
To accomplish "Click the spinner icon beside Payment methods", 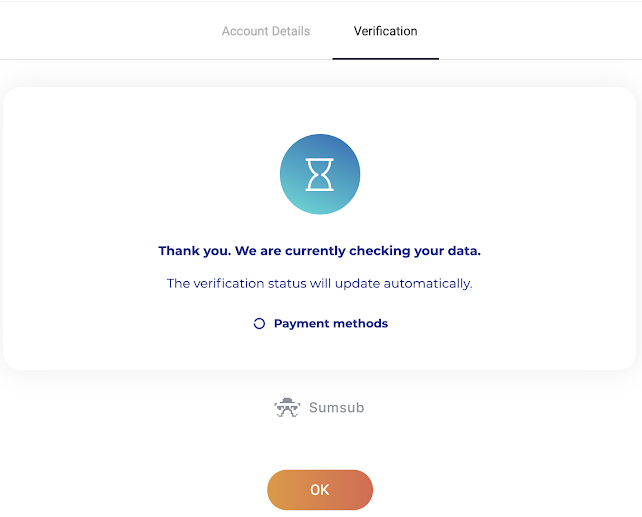I will click(x=259, y=324).
